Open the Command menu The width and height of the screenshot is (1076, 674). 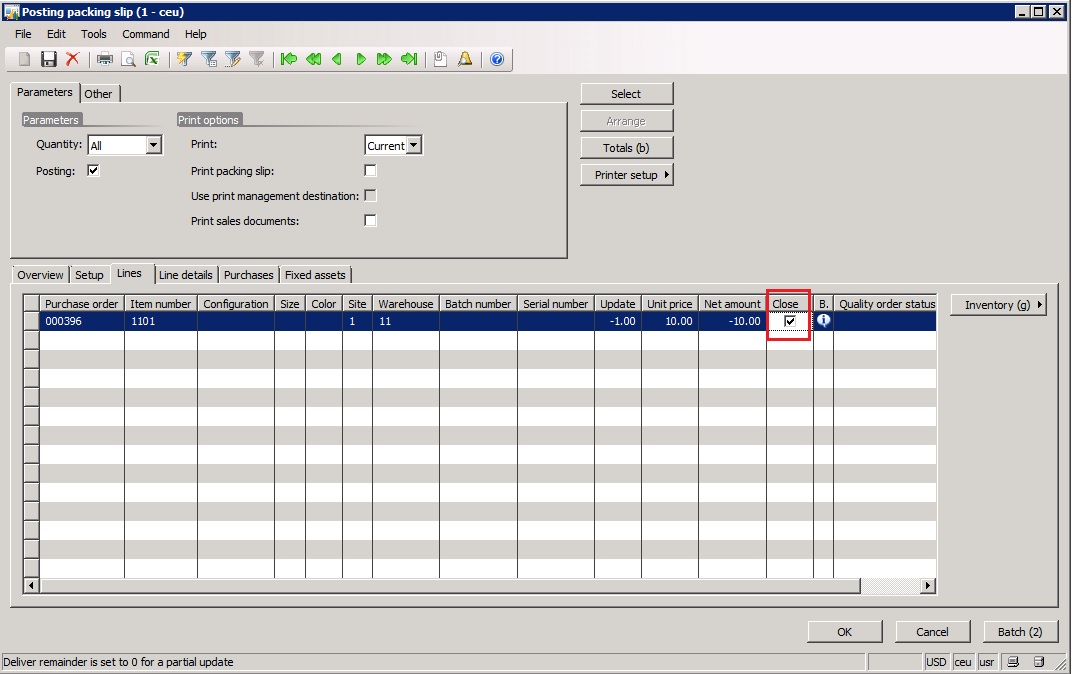pos(146,34)
